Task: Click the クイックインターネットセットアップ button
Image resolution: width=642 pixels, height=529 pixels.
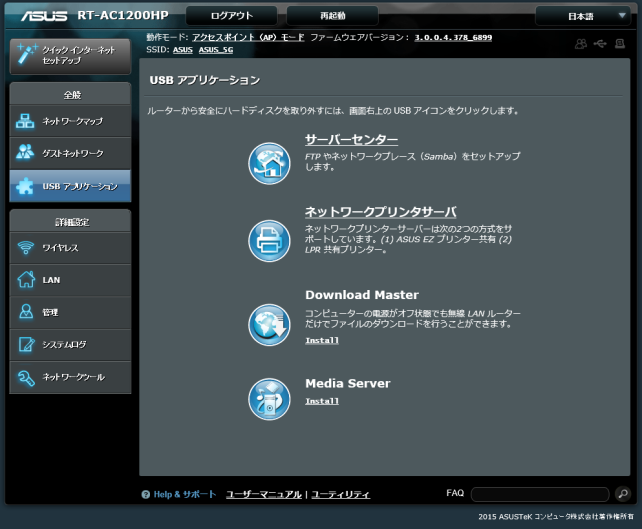Action: pos(70,56)
